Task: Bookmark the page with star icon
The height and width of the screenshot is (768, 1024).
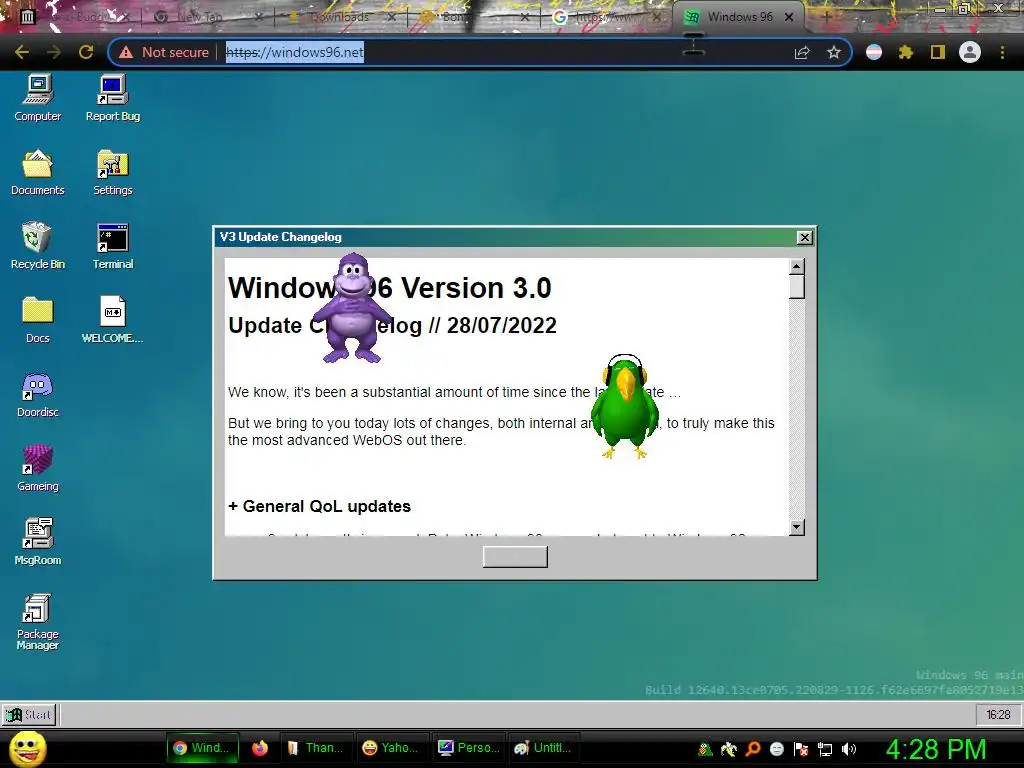Action: point(833,52)
